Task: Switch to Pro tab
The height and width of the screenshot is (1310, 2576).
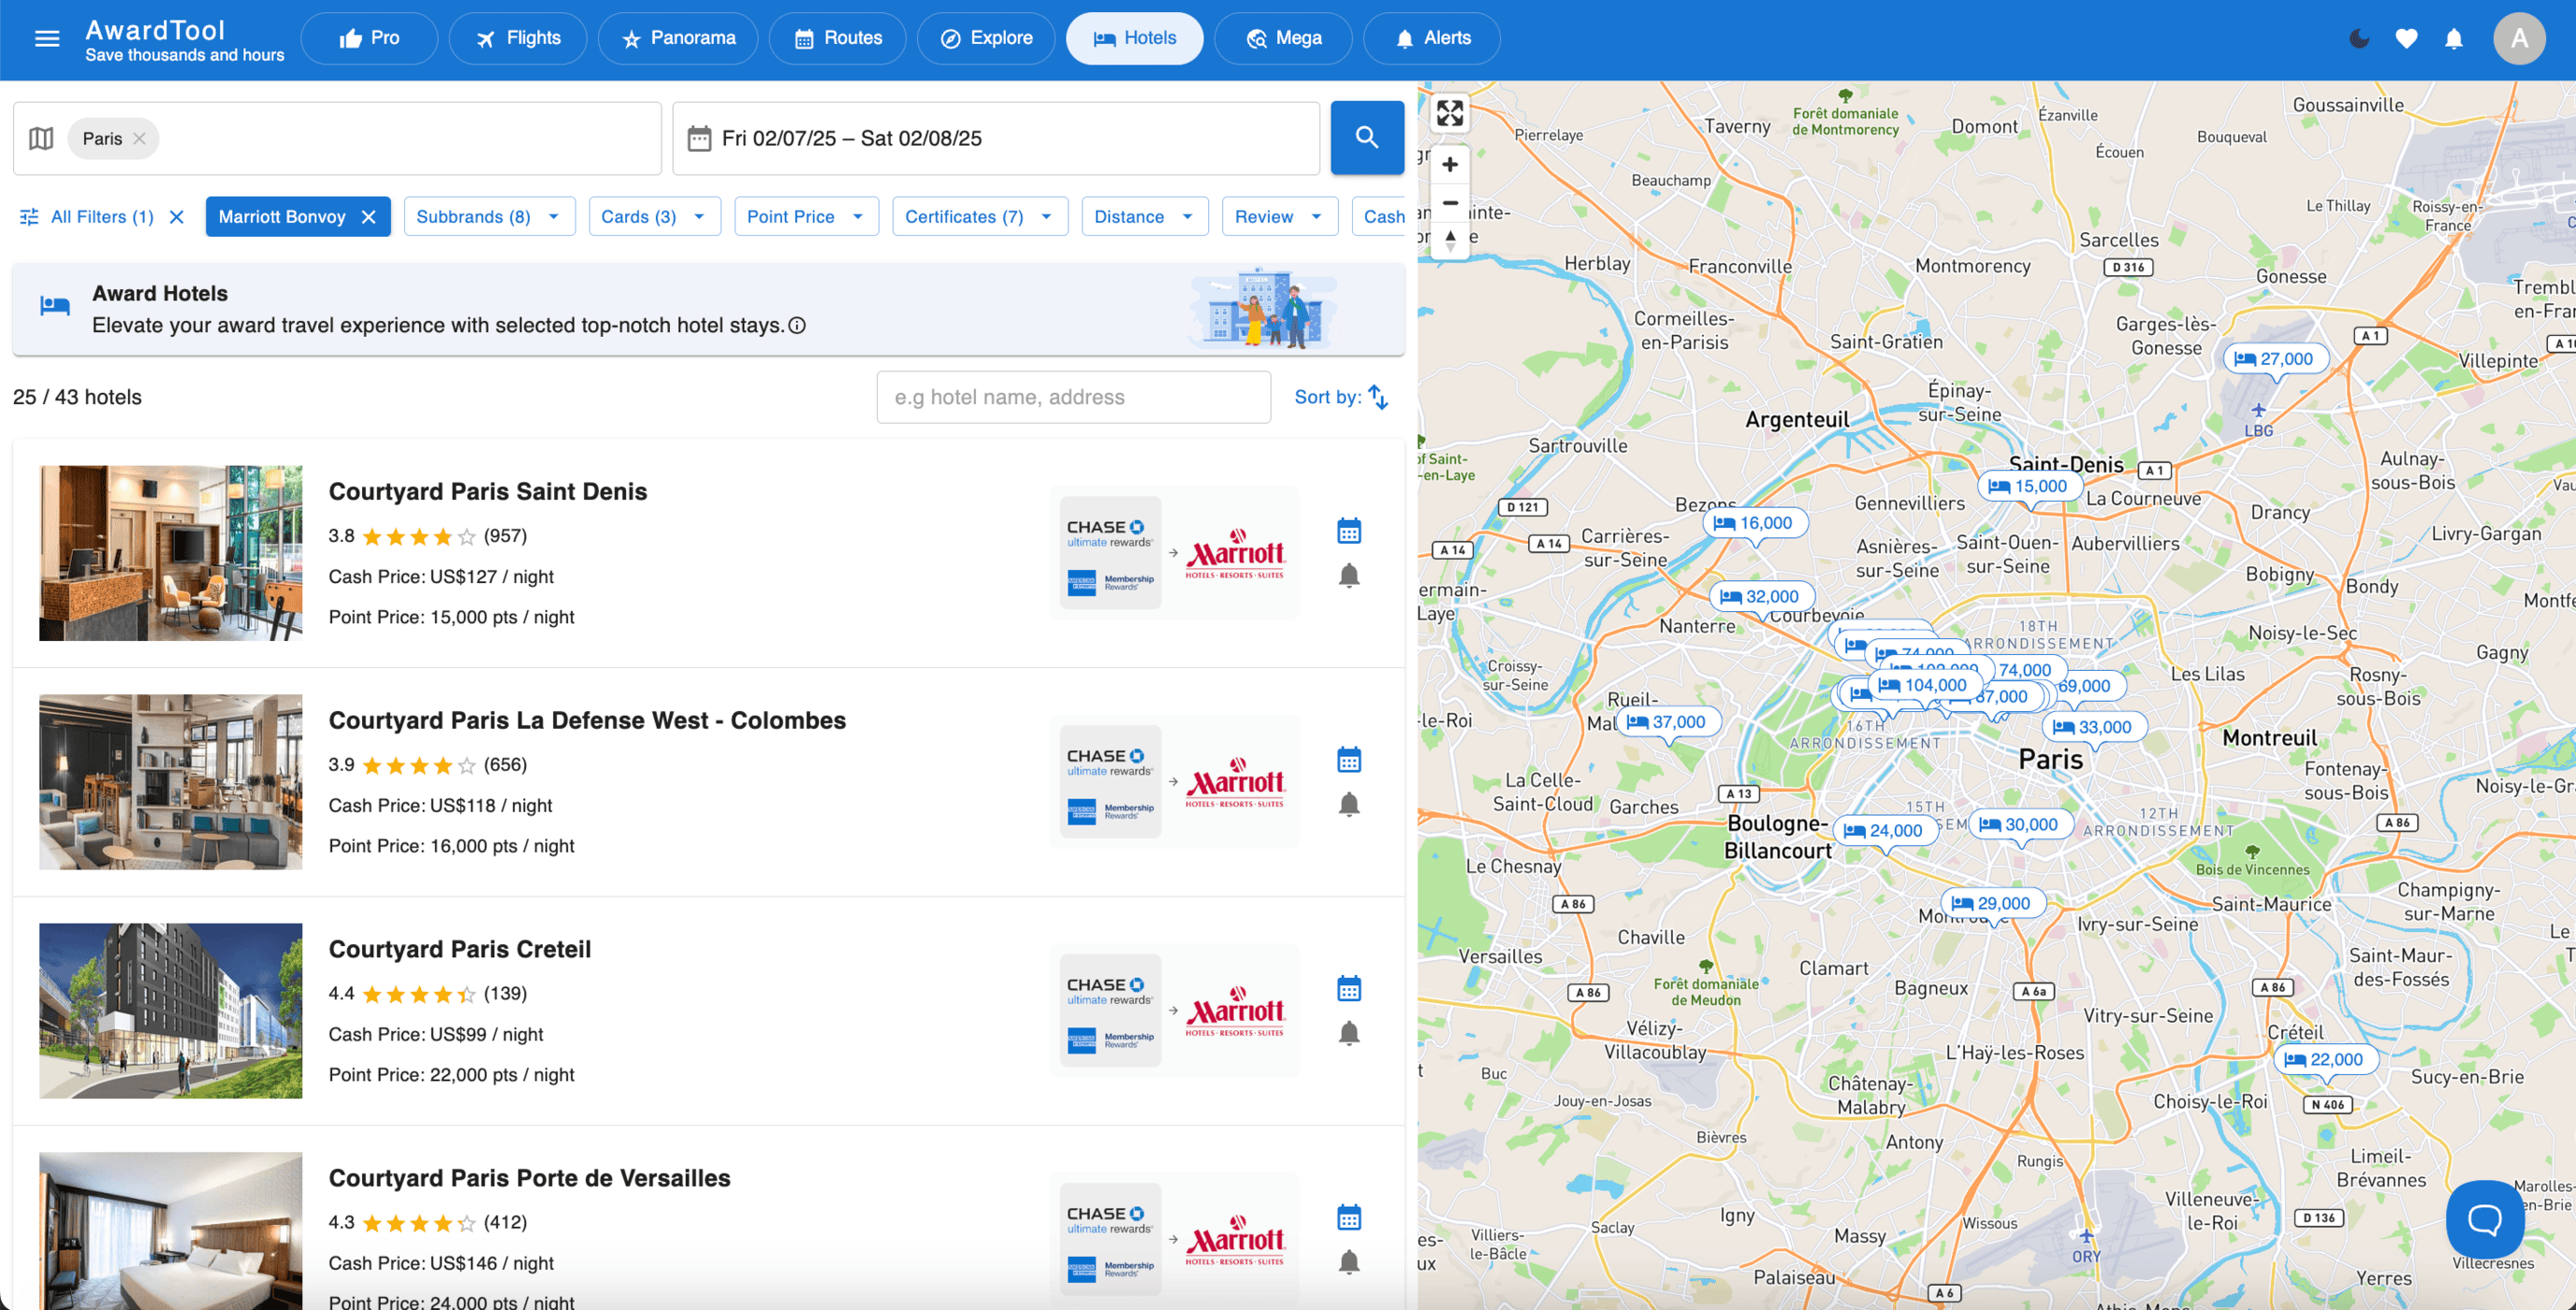Action: coord(369,38)
